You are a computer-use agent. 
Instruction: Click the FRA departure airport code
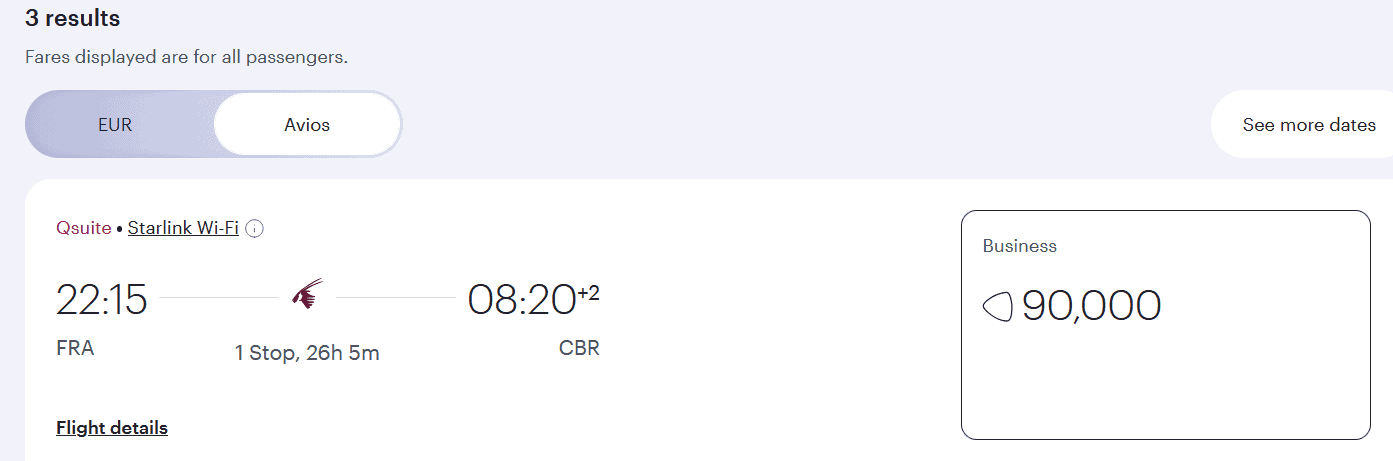point(75,349)
